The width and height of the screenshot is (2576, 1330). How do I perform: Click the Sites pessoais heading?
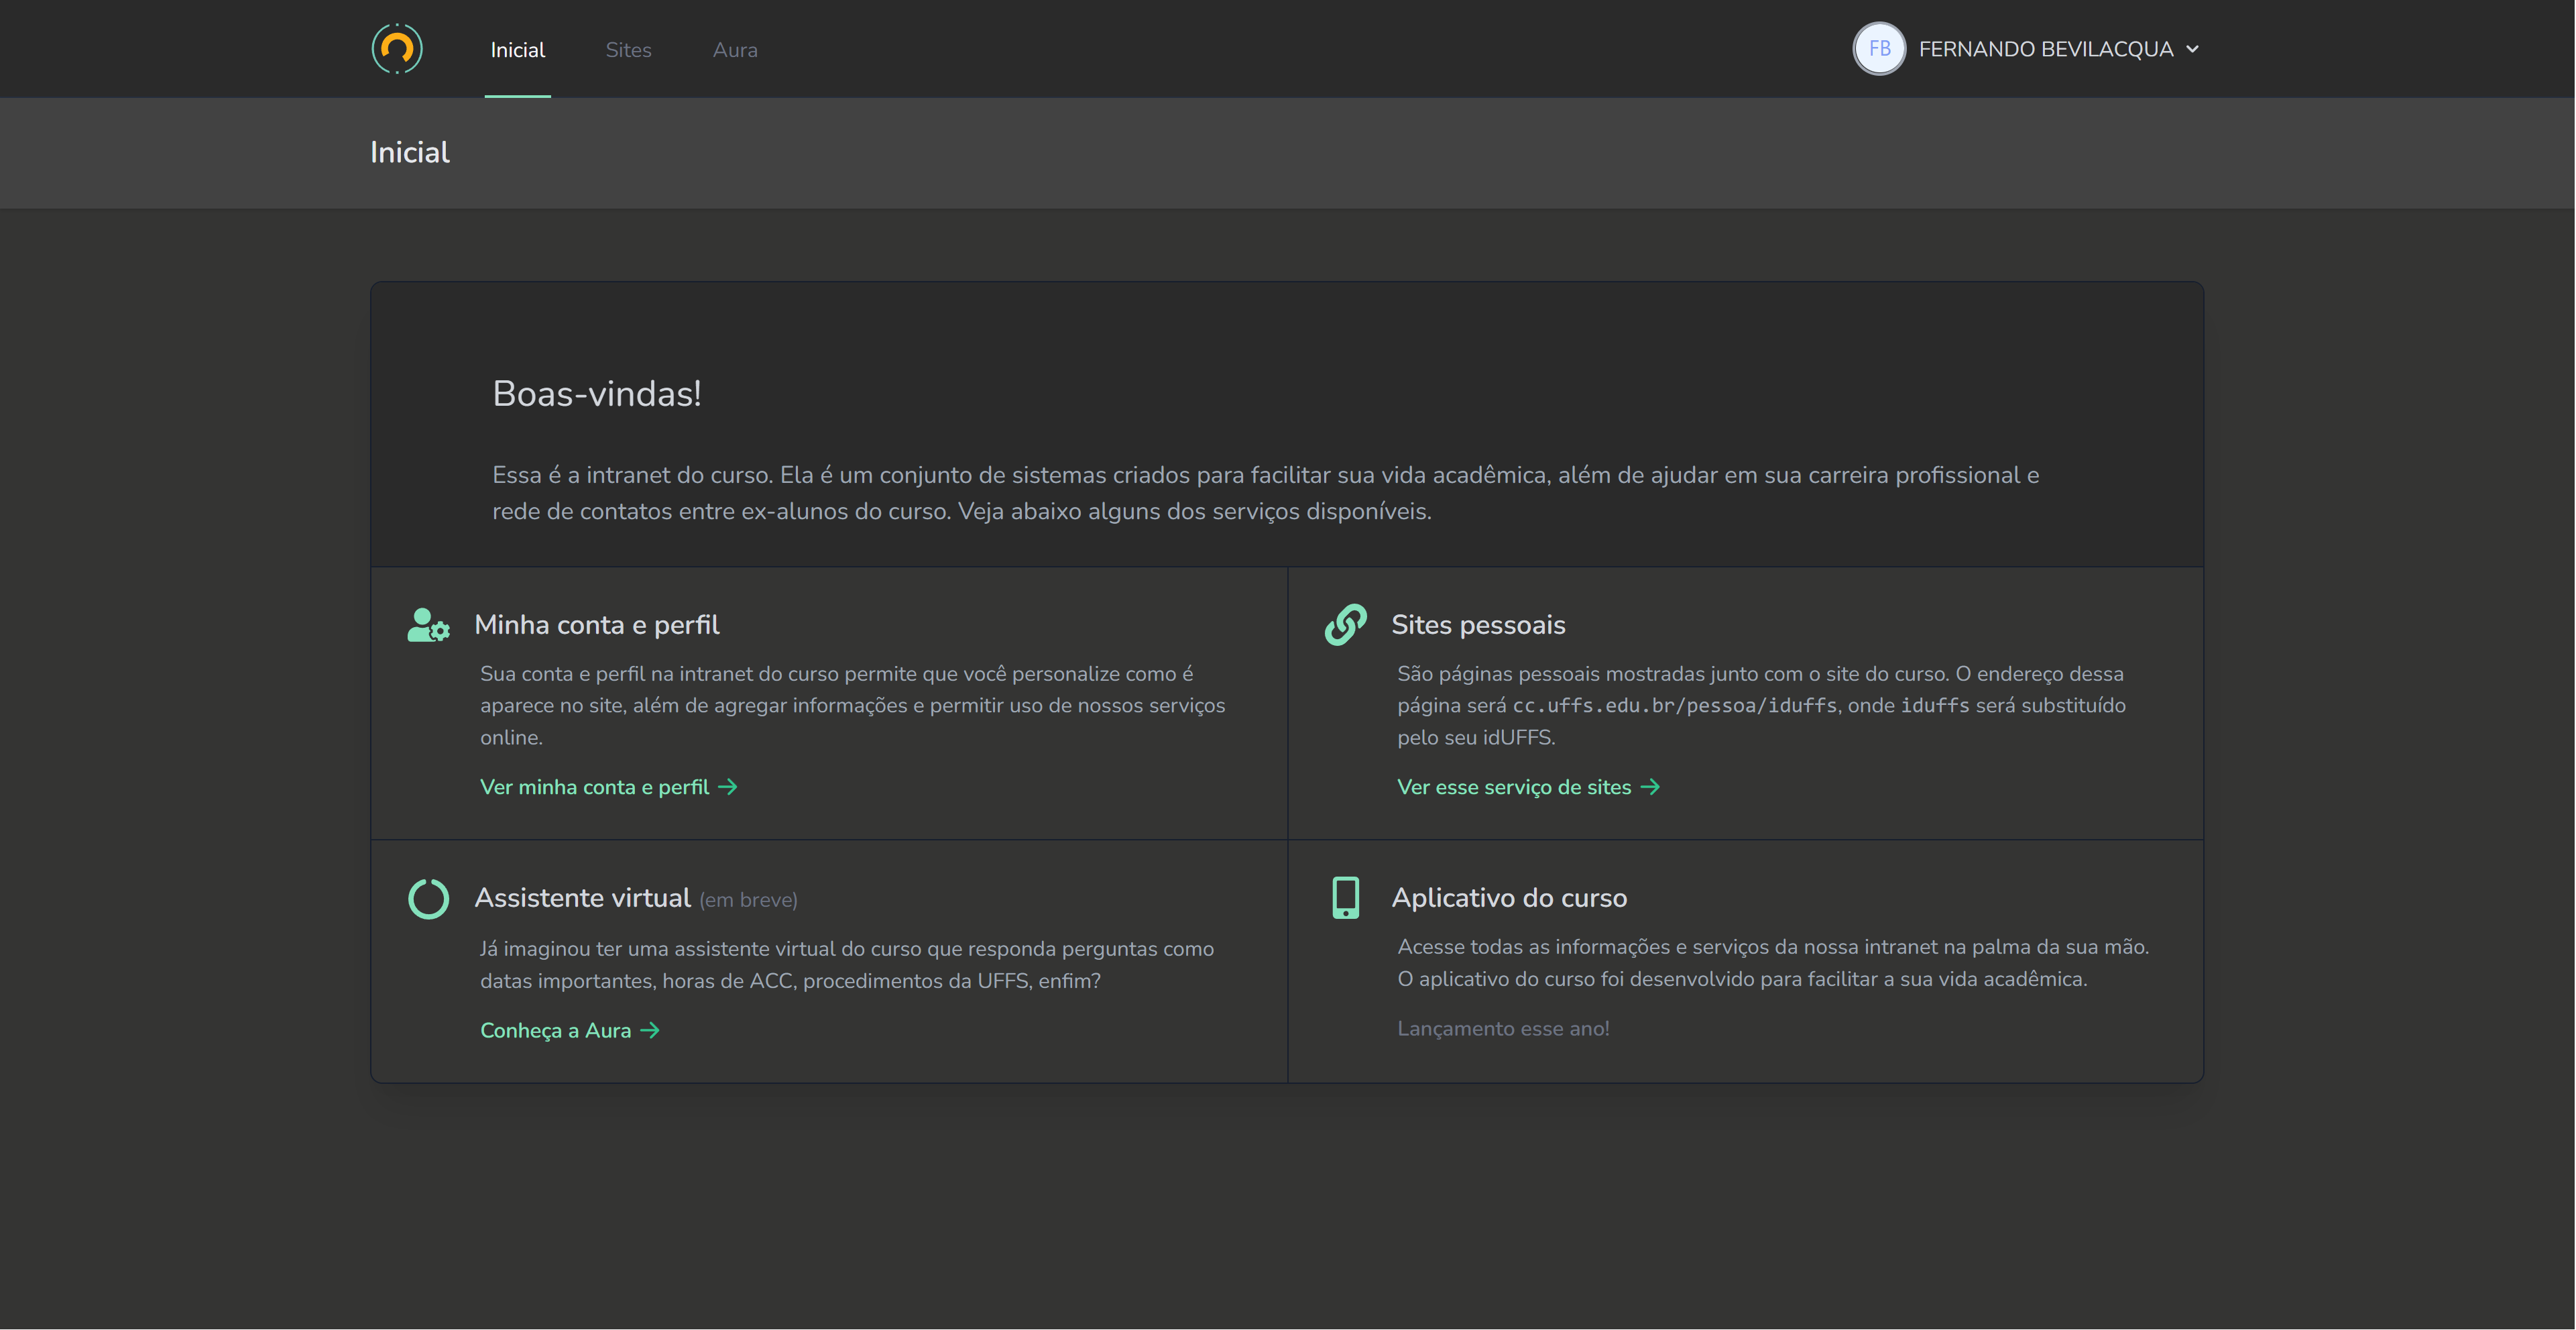1478,625
